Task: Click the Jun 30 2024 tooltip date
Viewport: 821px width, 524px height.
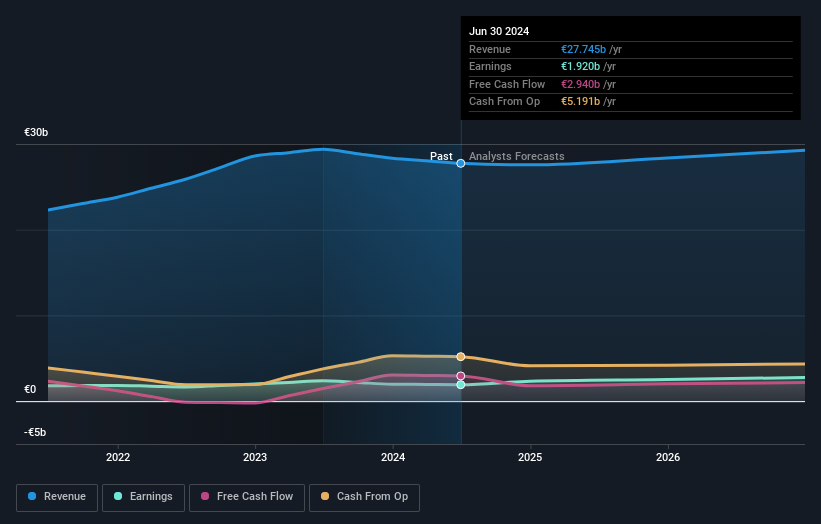Action: [x=499, y=31]
